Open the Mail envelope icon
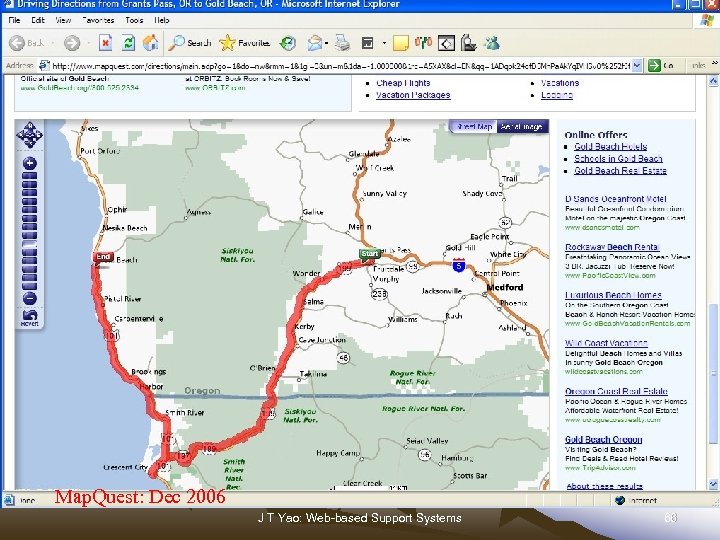 315,43
